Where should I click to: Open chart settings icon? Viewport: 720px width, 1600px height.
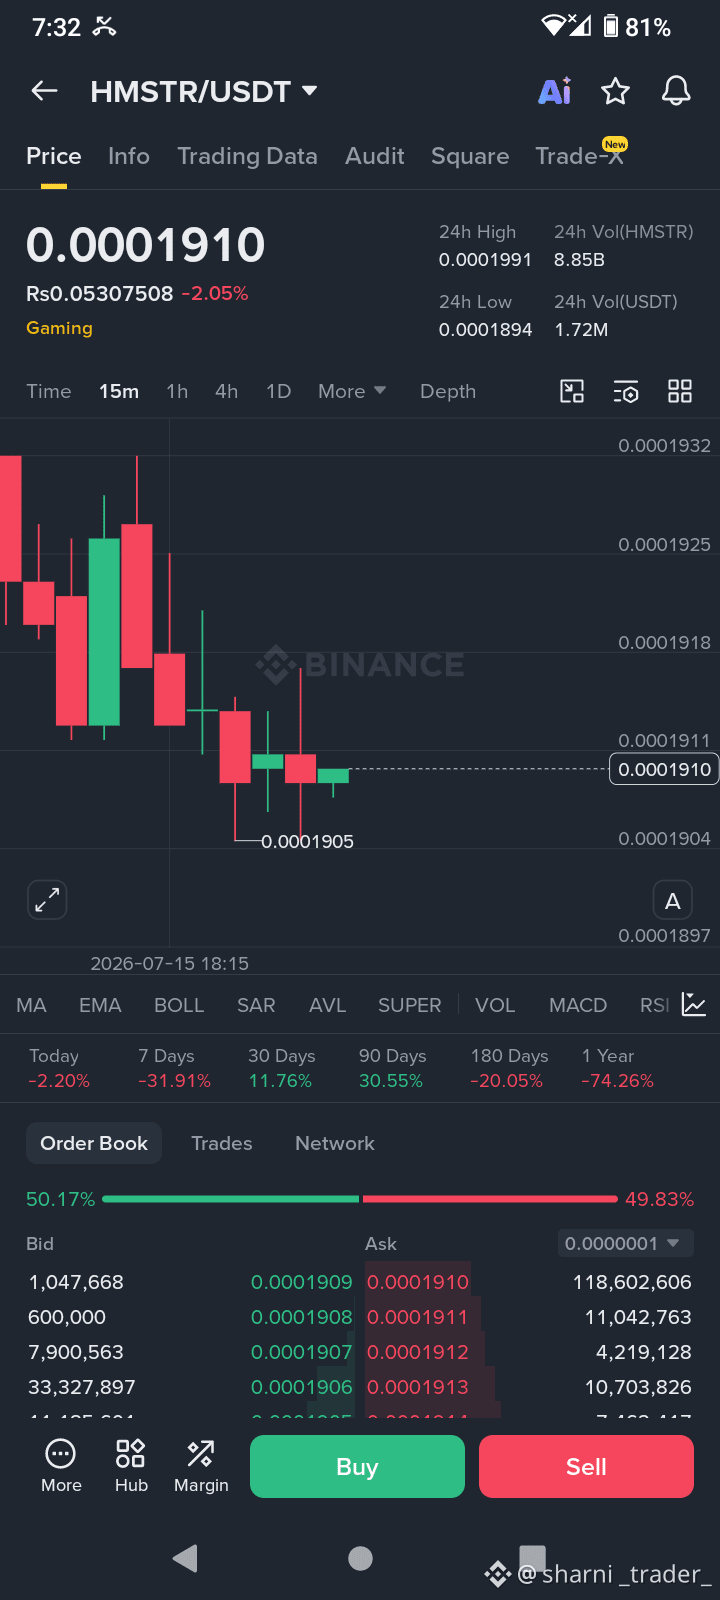[626, 391]
